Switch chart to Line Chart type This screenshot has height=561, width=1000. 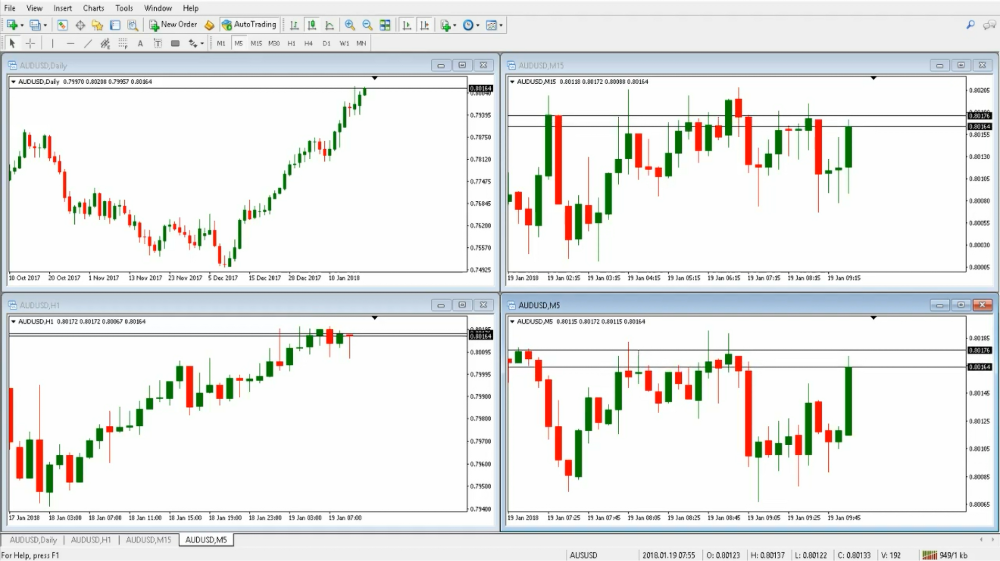(x=330, y=25)
